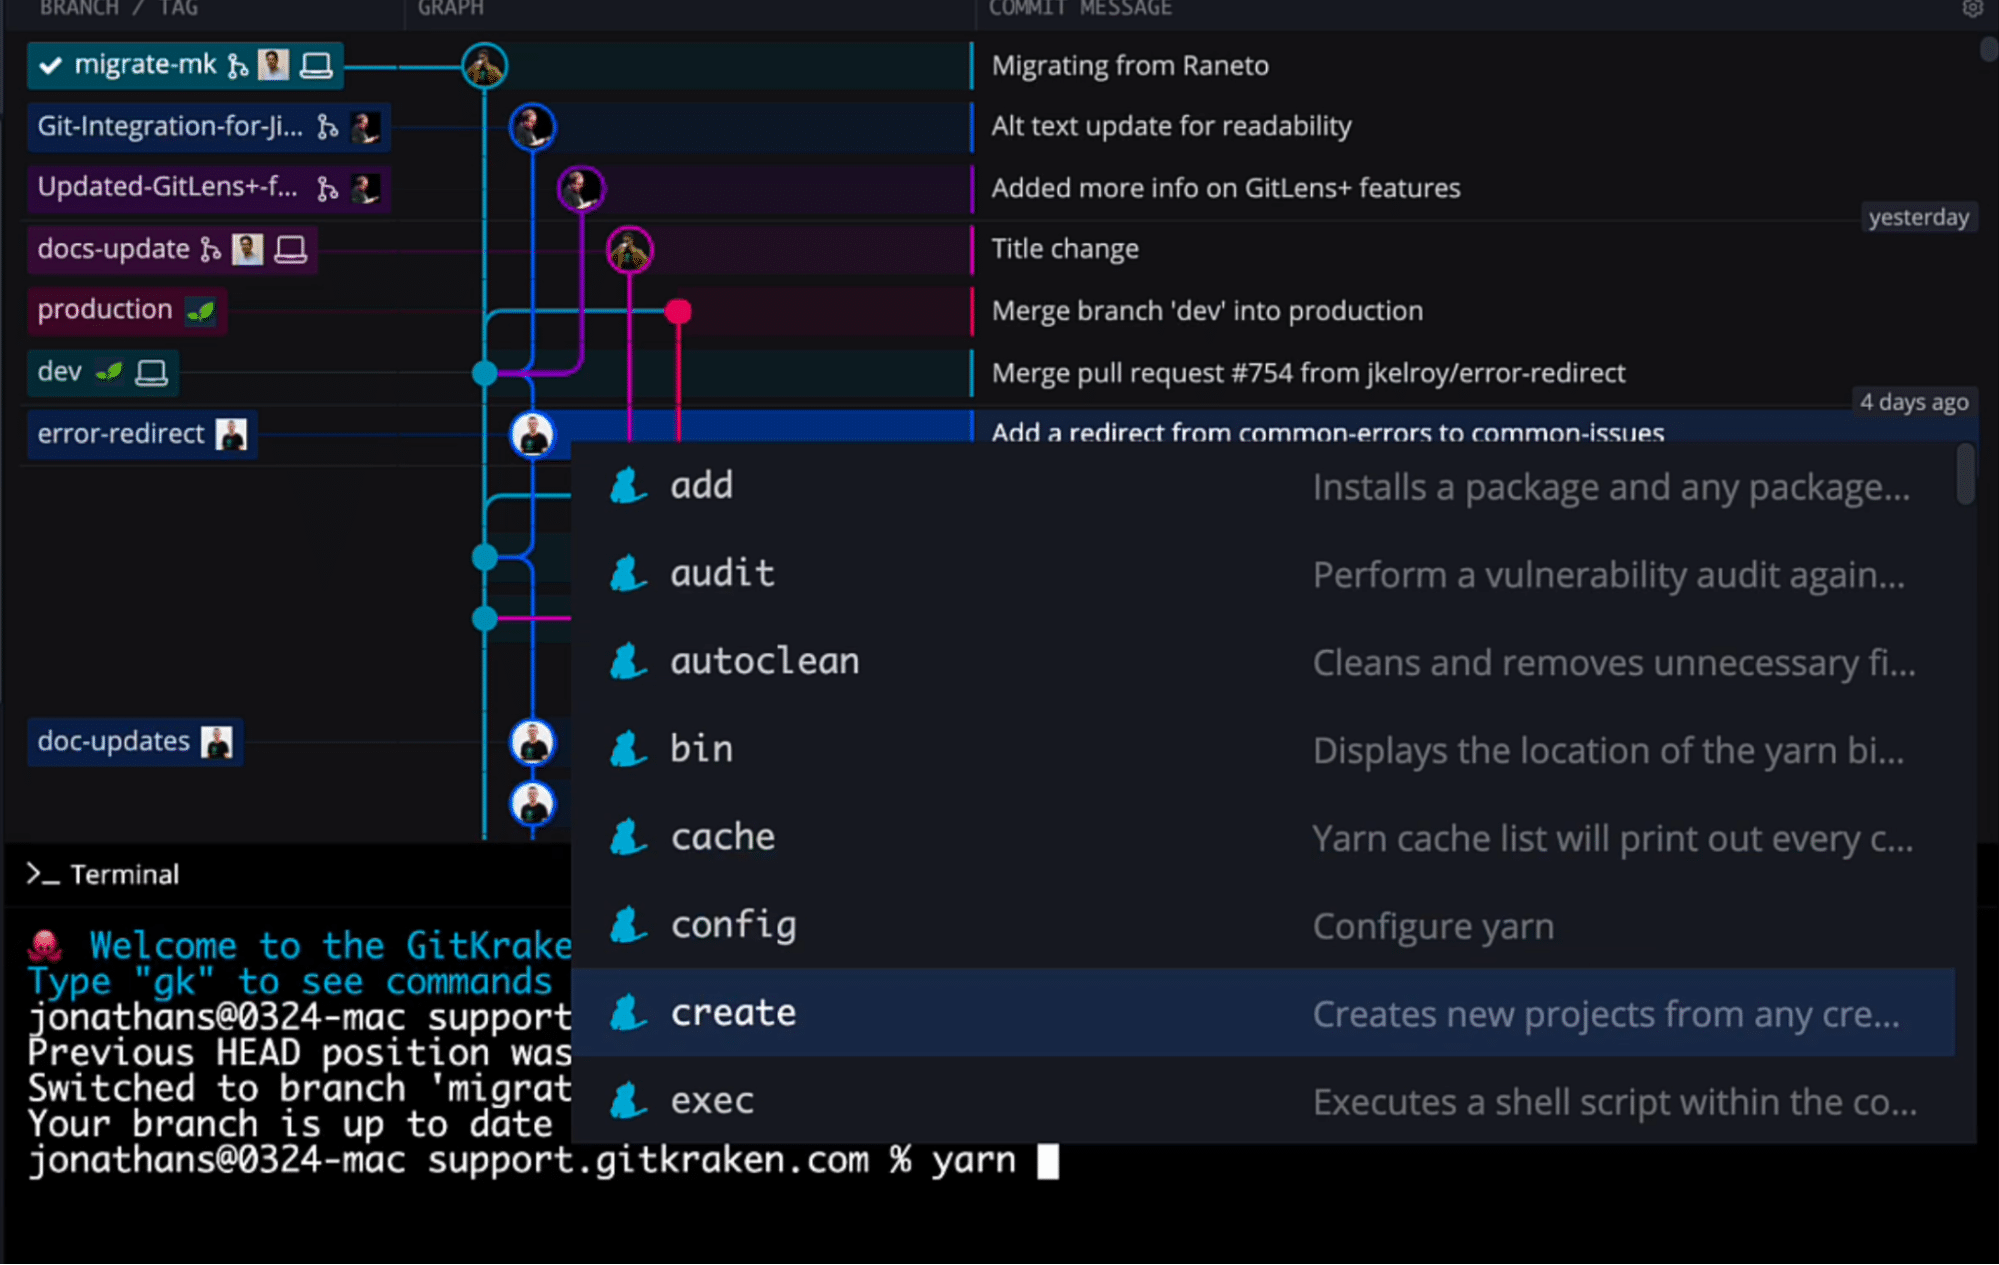Click the avatar on Updated-GitLens+ branch label
The width and height of the screenshot is (1999, 1265).
365,188
